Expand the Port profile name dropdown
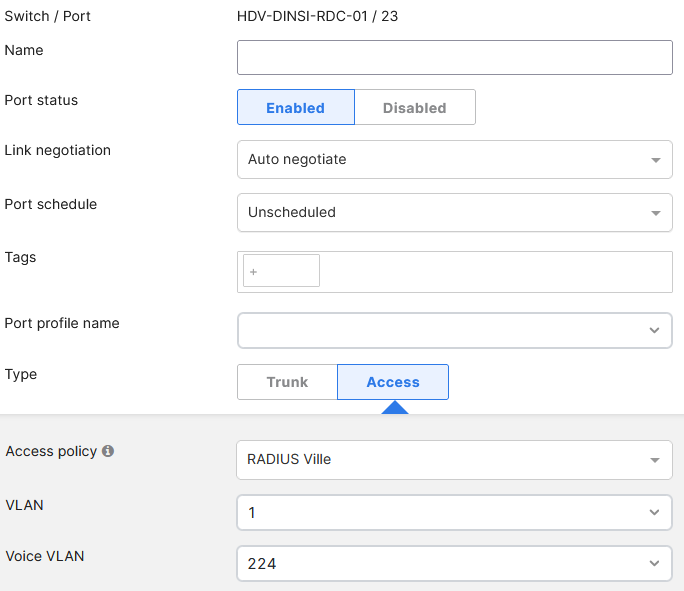The image size is (684, 591). pos(455,330)
